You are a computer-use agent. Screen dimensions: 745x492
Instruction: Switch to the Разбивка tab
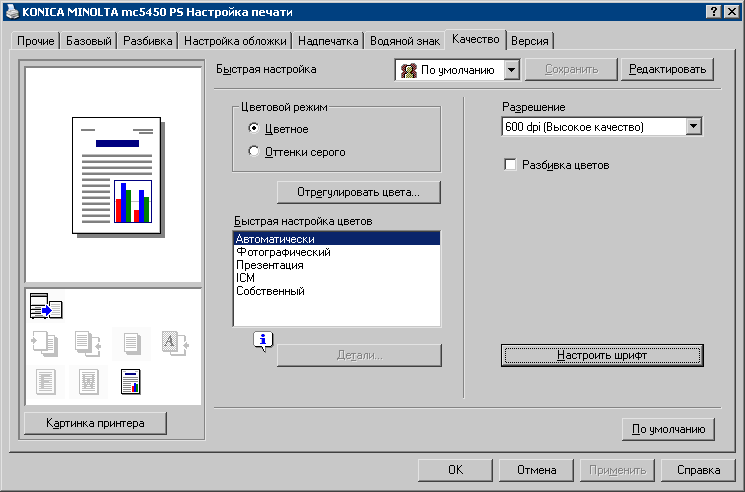(148, 41)
